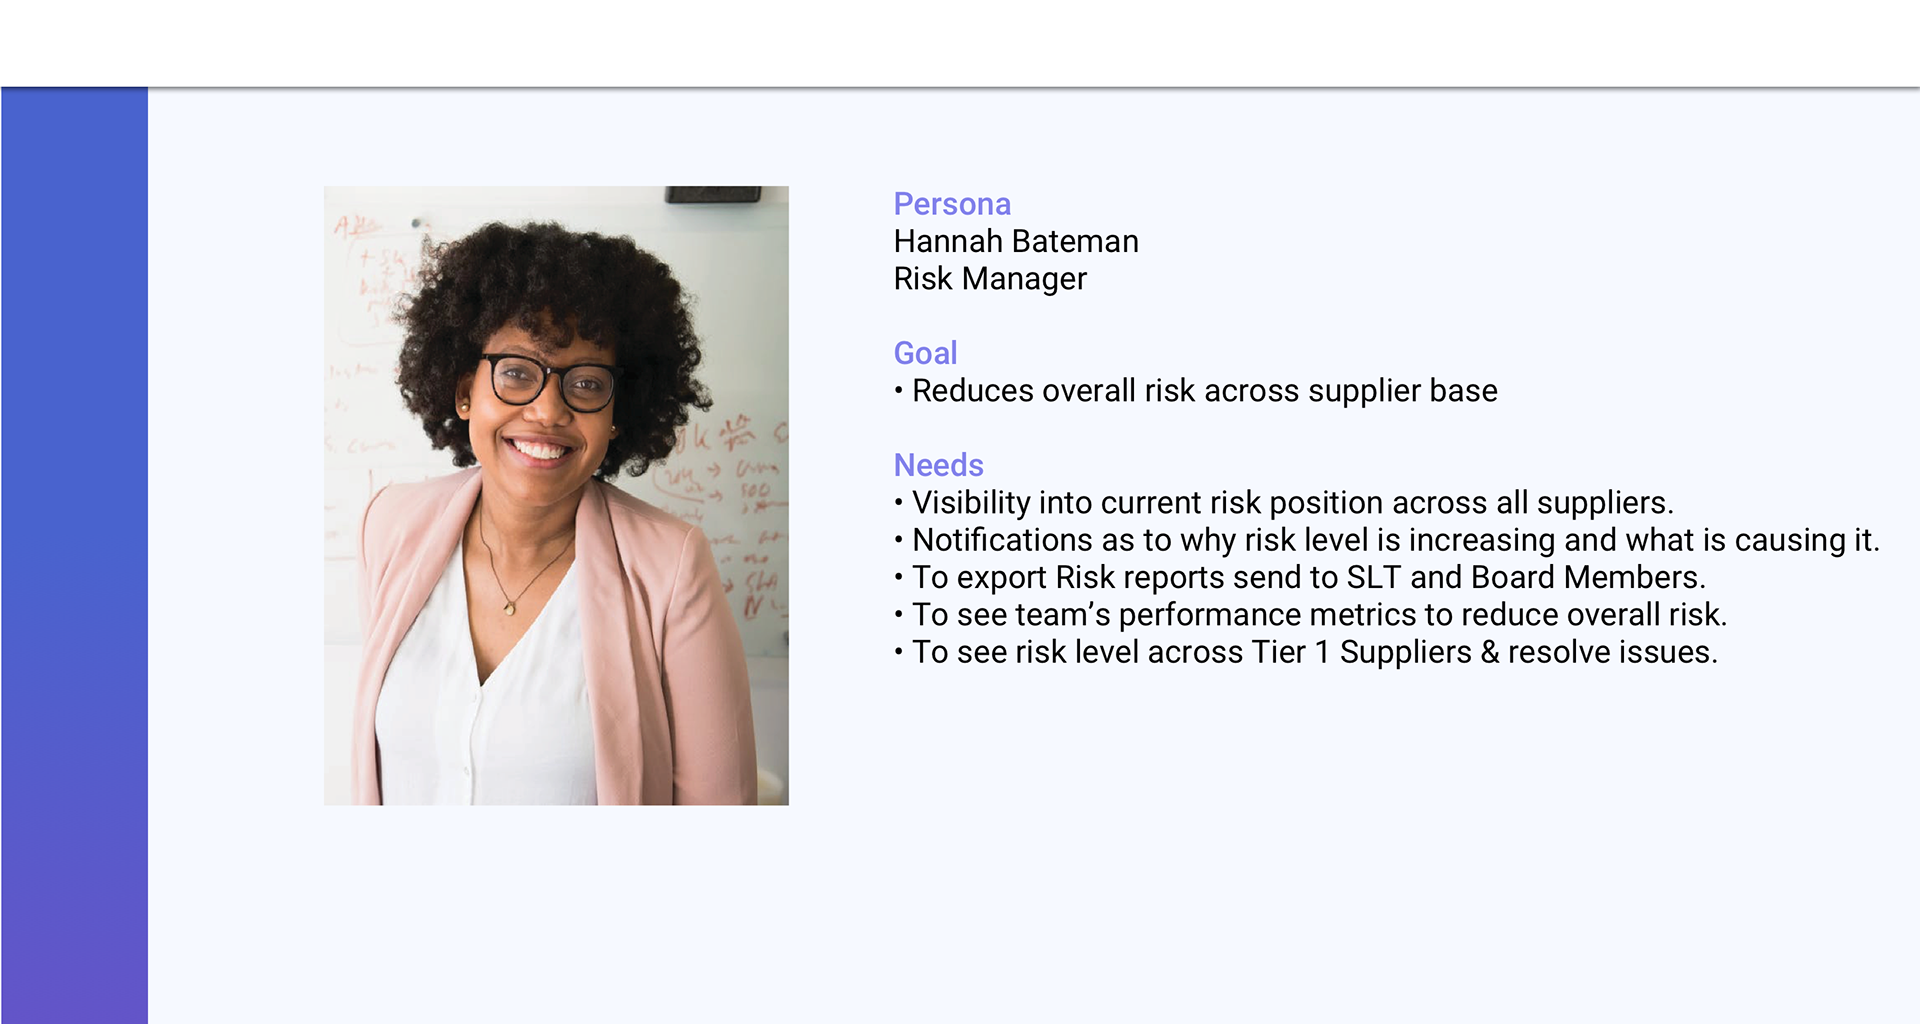Select the Goal heading
The height and width of the screenshot is (1024, 1920).
pyautogui.click(x=925, y=353)
